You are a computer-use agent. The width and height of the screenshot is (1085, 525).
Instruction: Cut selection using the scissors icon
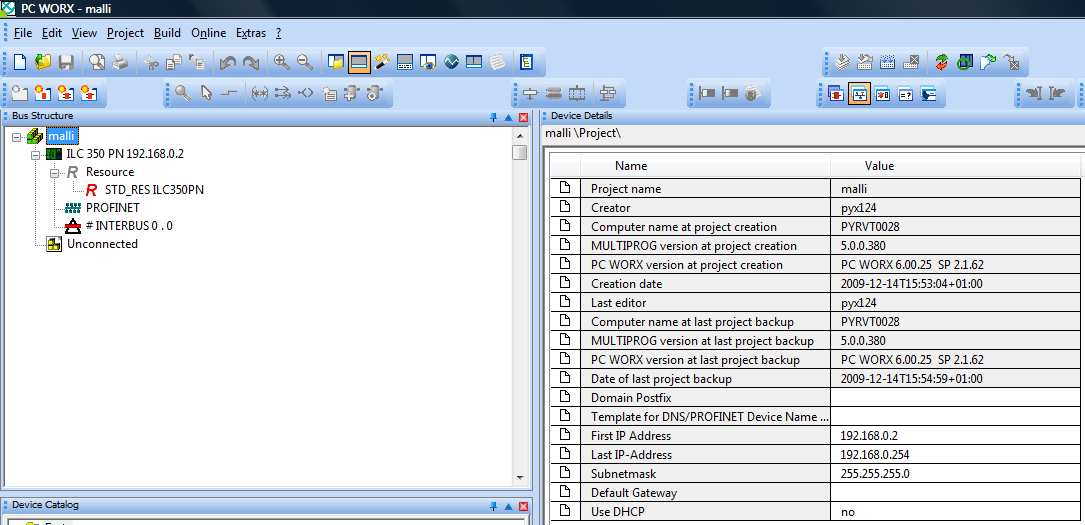coord(152,63)
